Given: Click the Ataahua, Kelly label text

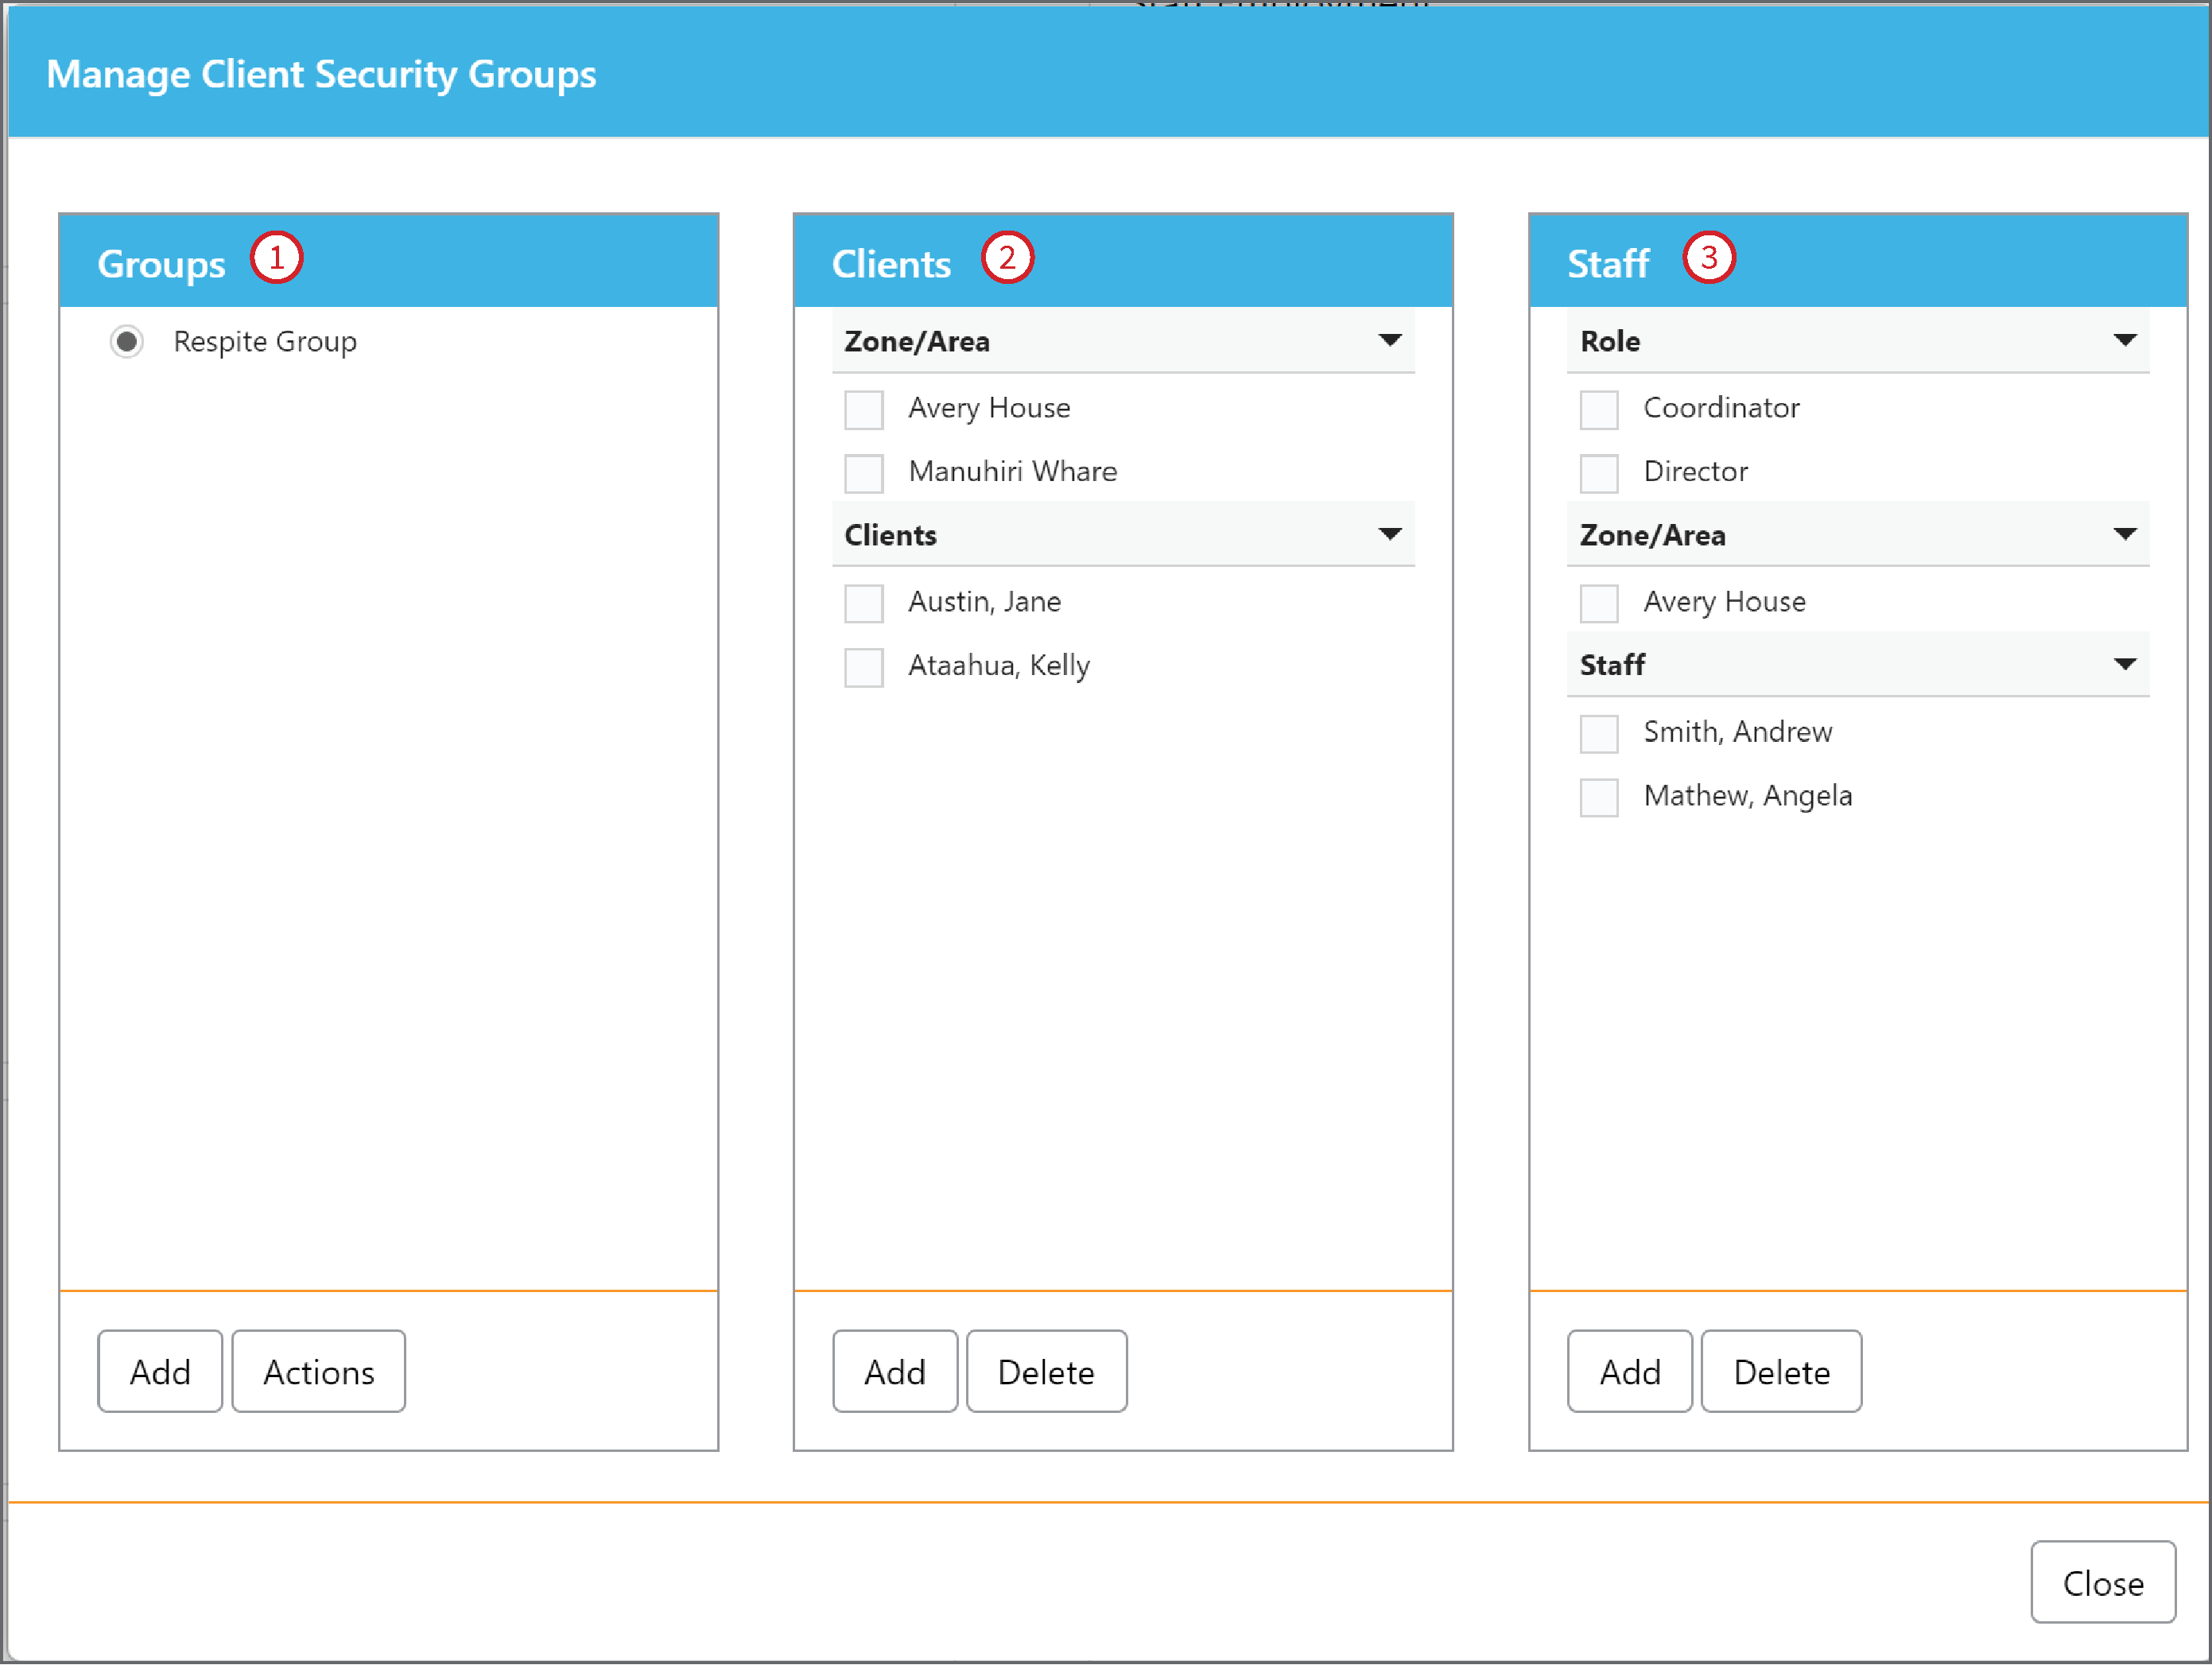Looking at the screenshot, I should 999,667.
